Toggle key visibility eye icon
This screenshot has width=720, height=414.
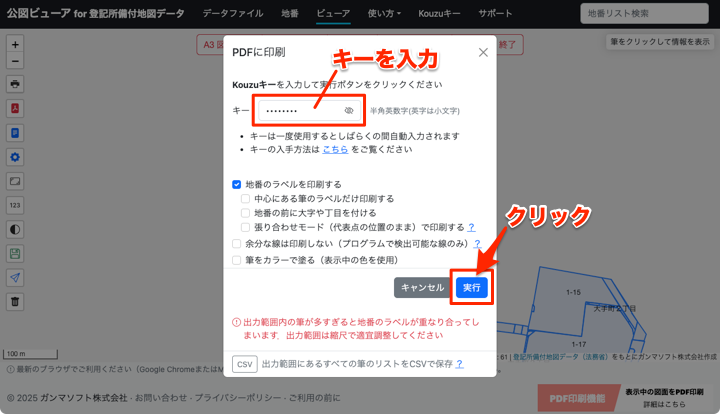tap(349, 111)
